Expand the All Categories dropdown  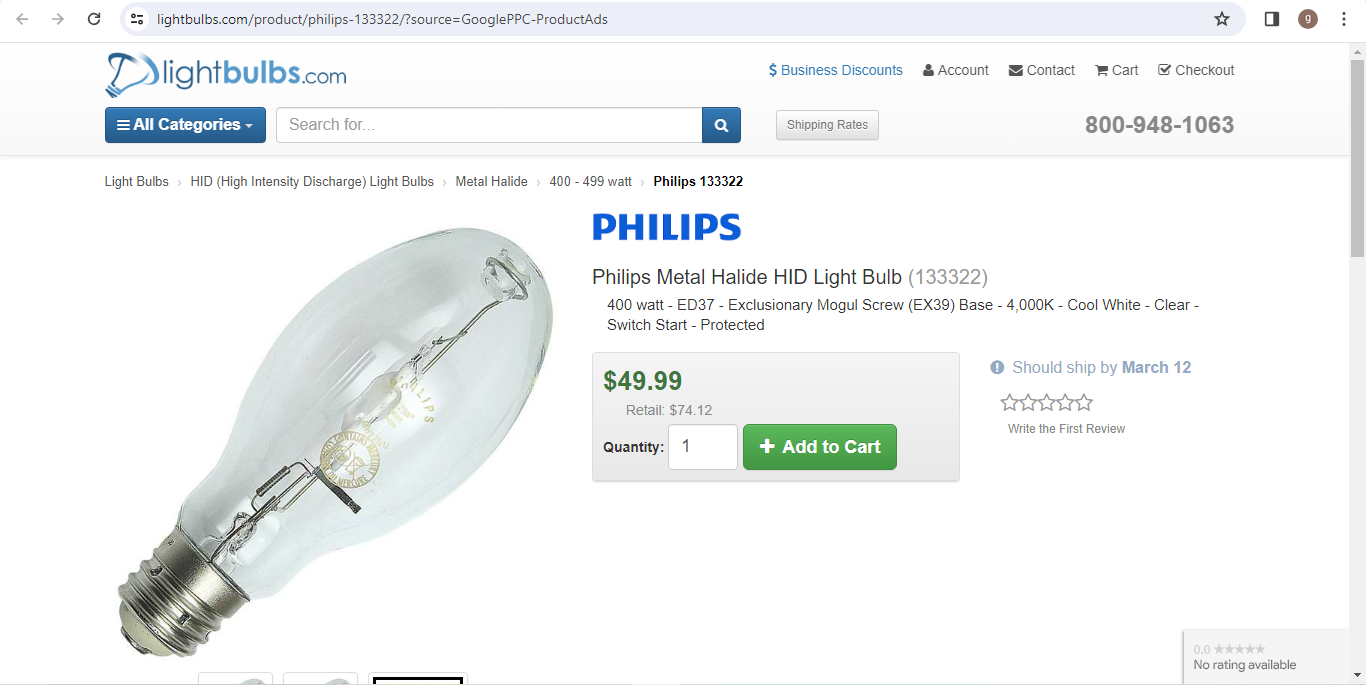tap(185, 125)
